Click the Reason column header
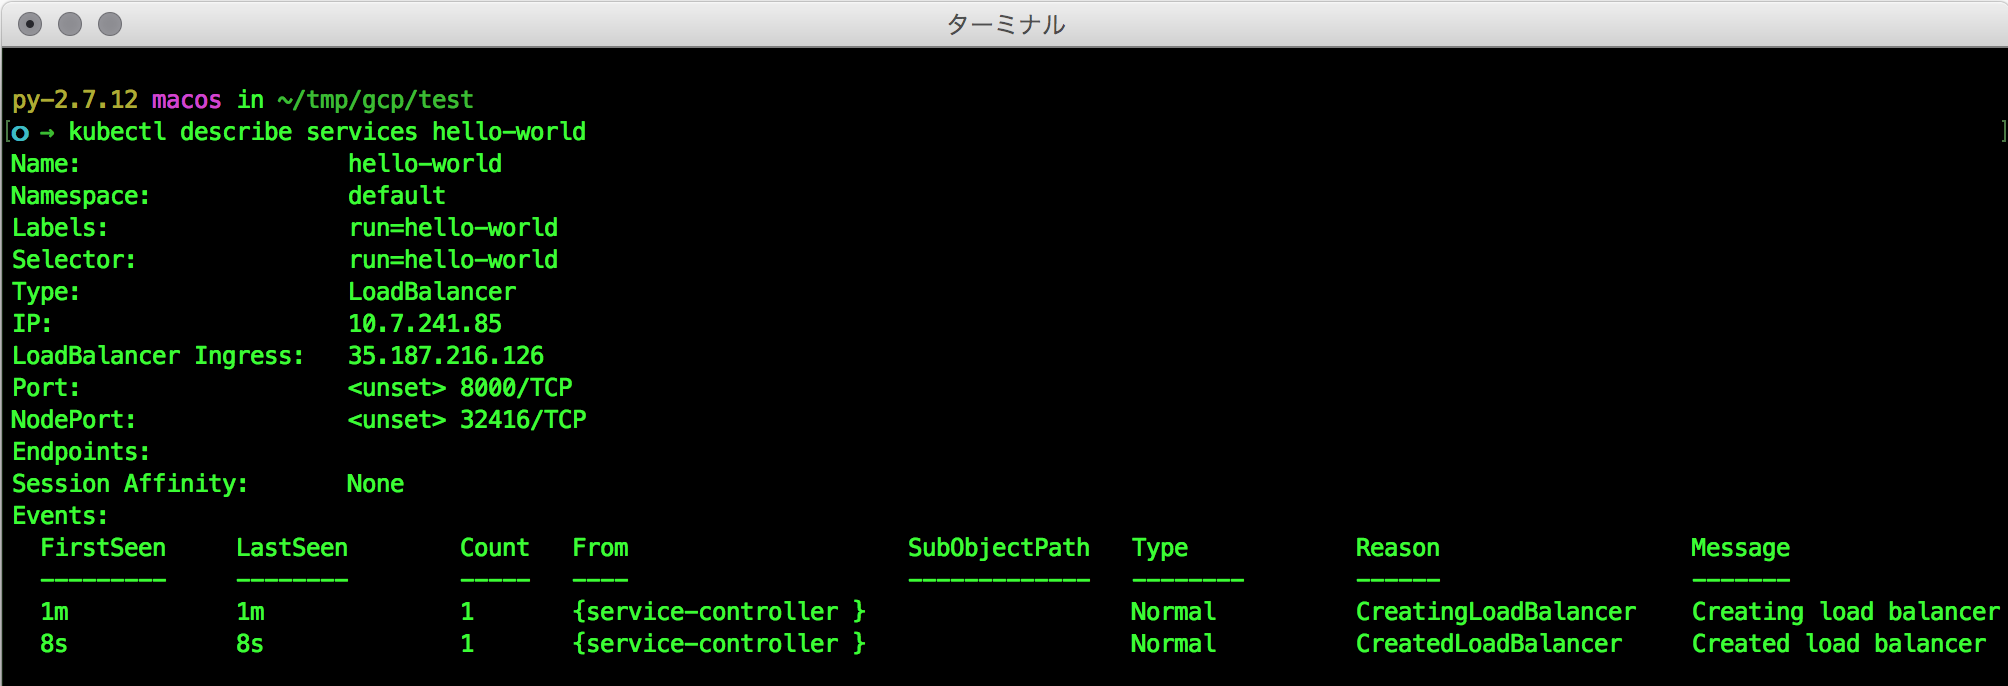This screenshot has height=686, width=2008. point(1398,548)
